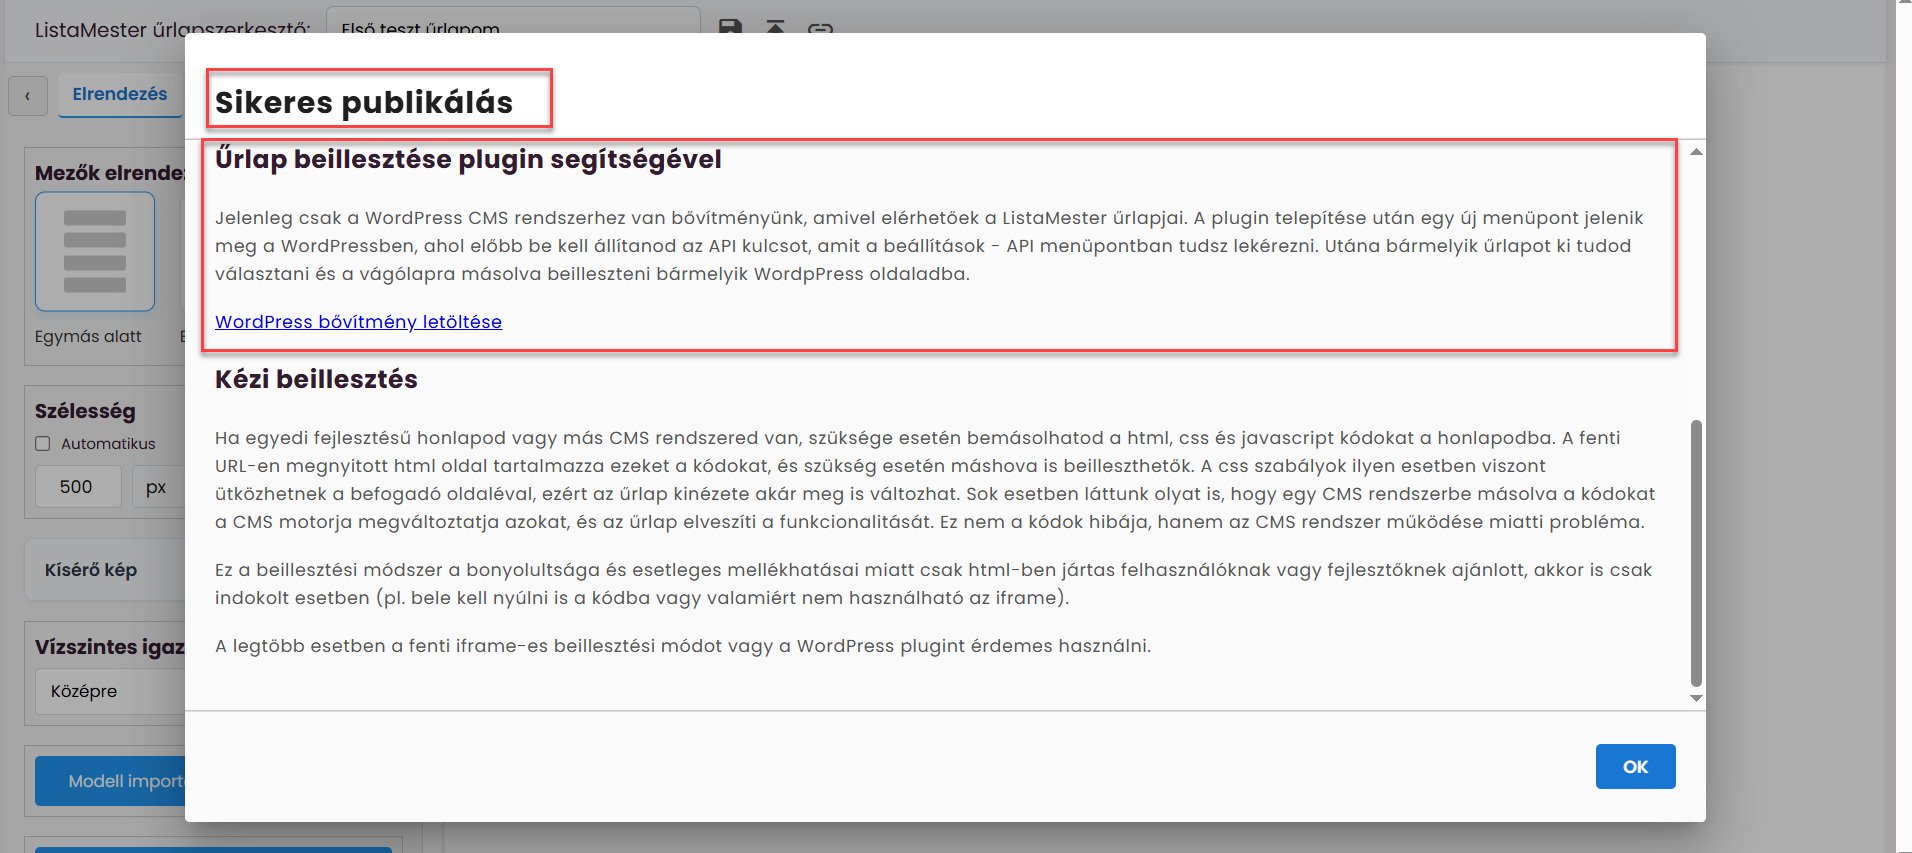Click the OK button in the dialog
1912x853 pixels.
coord(1635,766)
